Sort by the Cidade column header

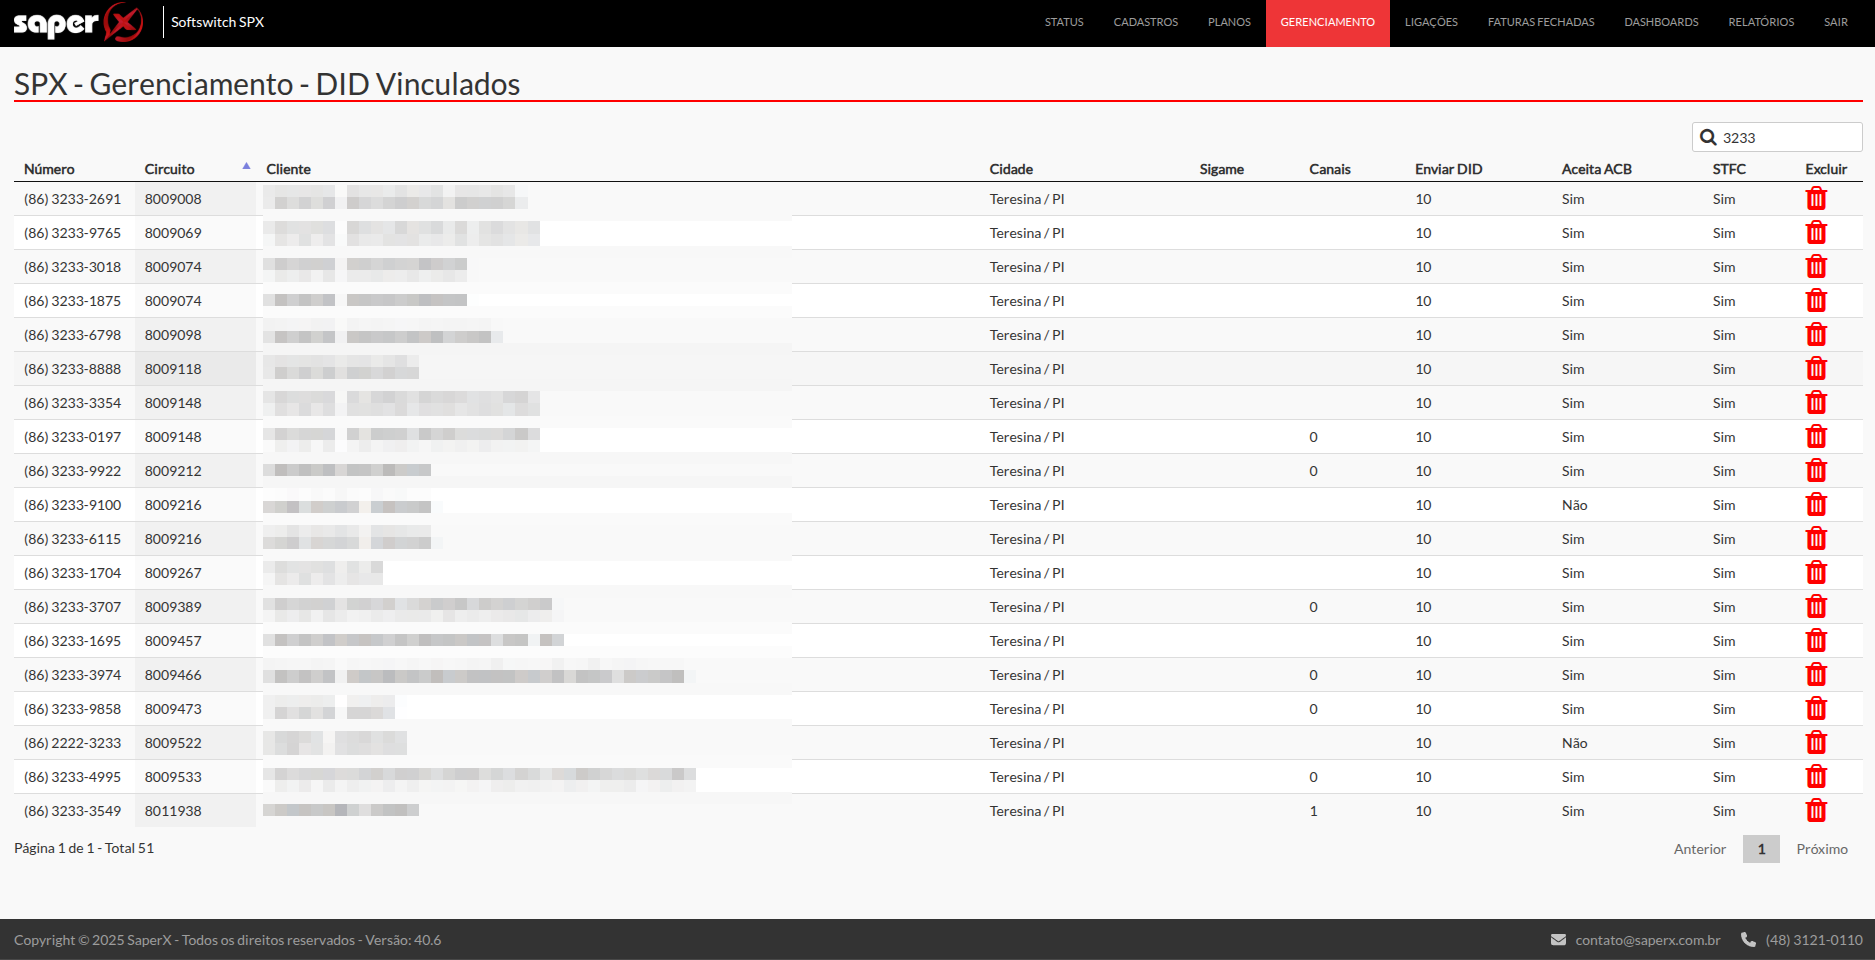1011,169
